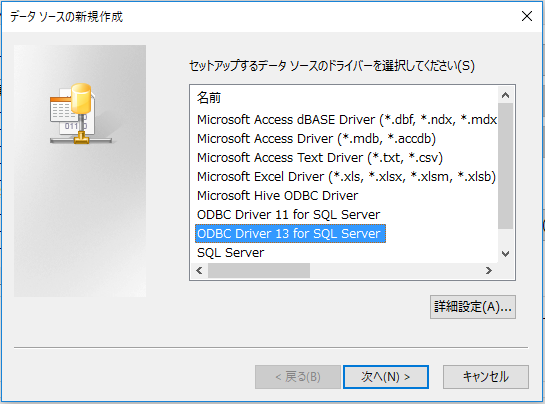Select ODBC Driver 11 for SQL Server
Viewport: 545px width, 404px height.
coord(288,215)
